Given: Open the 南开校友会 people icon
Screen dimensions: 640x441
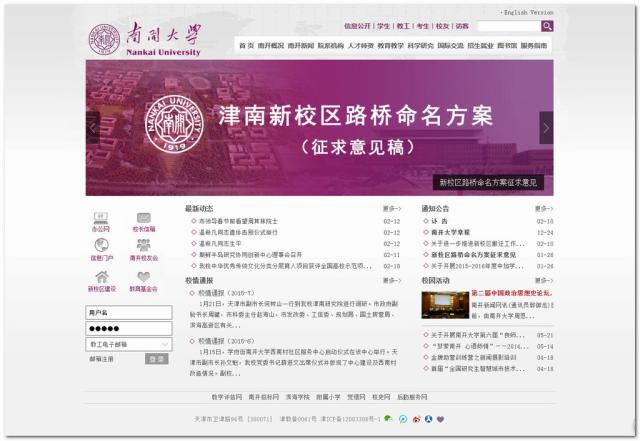Looking at the screenshot, I should (x=144, y=245).
